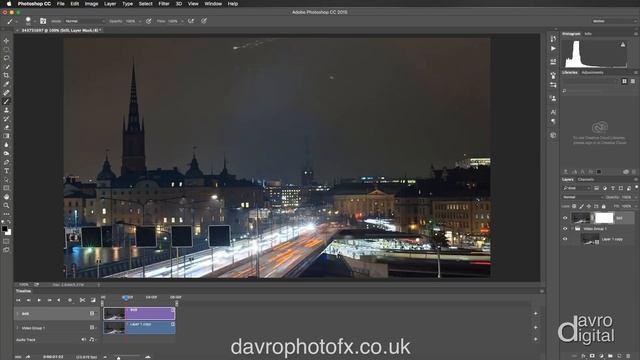Viewport: 640px width, 360px height.
Task: Expand Video Group 1 track in timeline
Action: (18, 328)
